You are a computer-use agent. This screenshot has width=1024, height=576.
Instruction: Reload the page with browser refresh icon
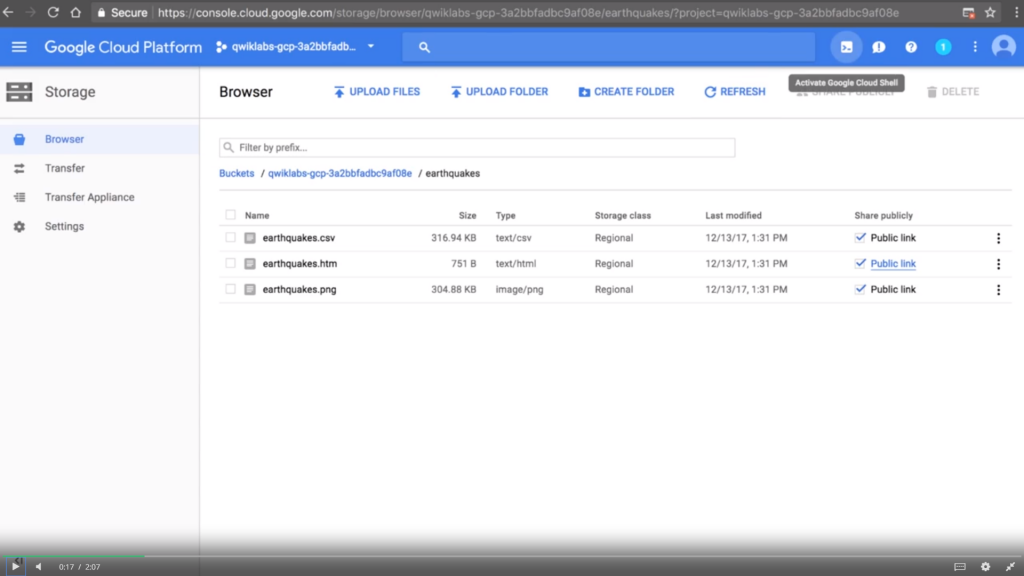tap(53, 12)
